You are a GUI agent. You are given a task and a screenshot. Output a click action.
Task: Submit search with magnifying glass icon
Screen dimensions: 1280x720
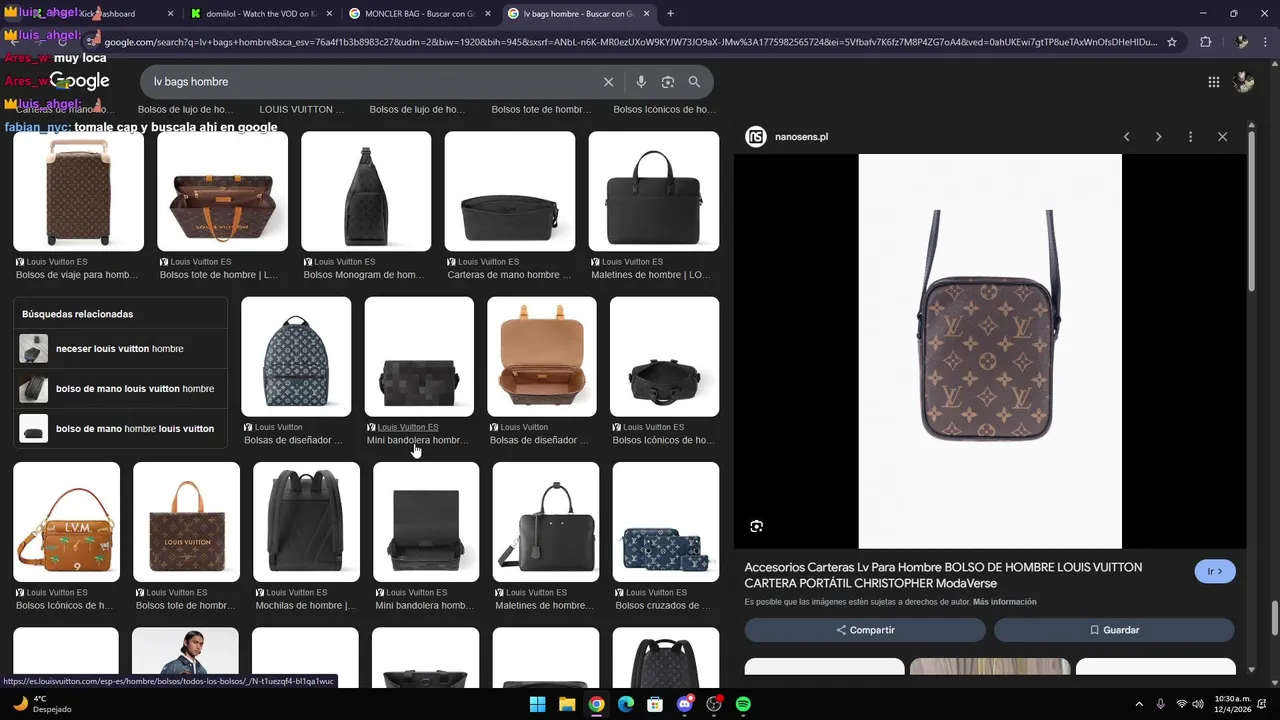point(694,82)
